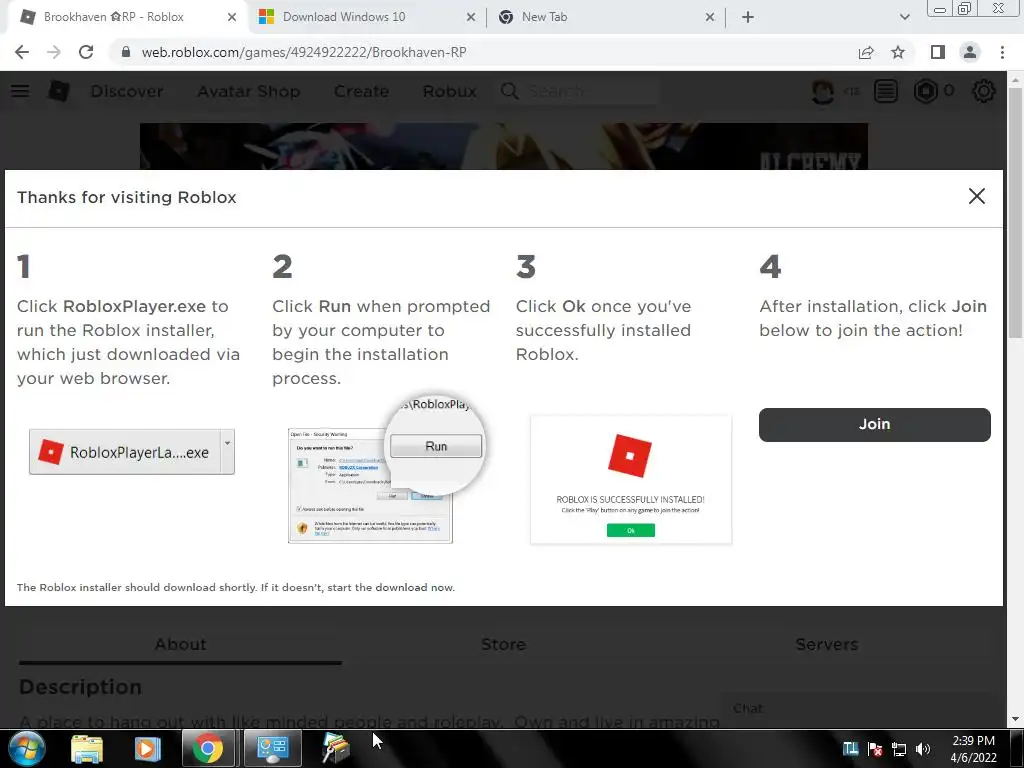Open Create in Roblox navbar
The height and width of the screenshot is (768, 1024).
[x=361, y=91]
